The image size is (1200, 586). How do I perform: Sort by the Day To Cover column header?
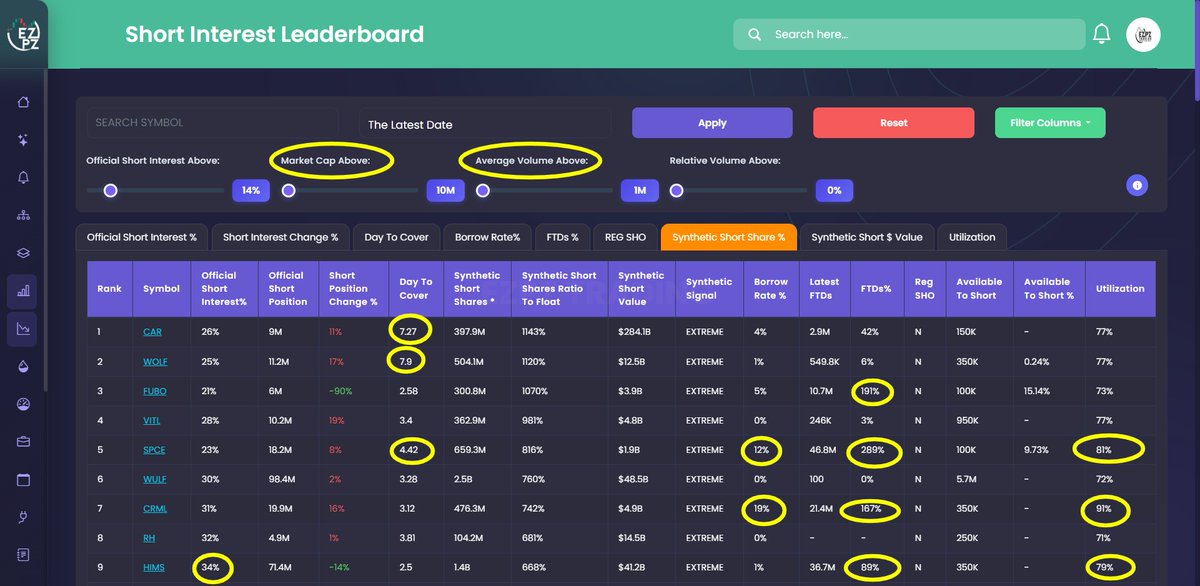[416, 289]
